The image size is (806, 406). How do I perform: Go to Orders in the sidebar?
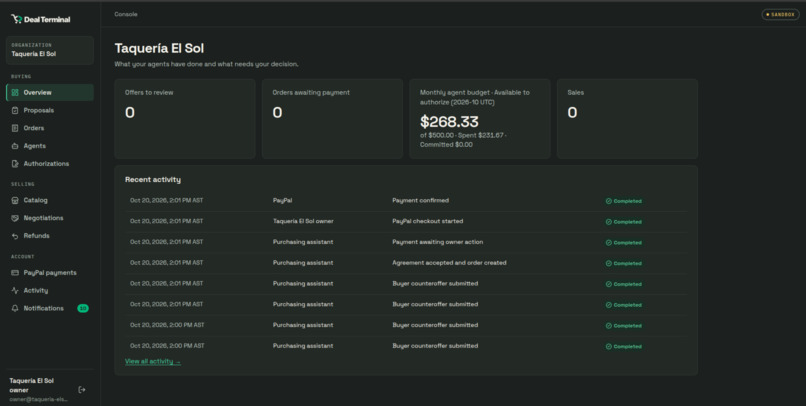pyautogui.click(x=50, y=128)
